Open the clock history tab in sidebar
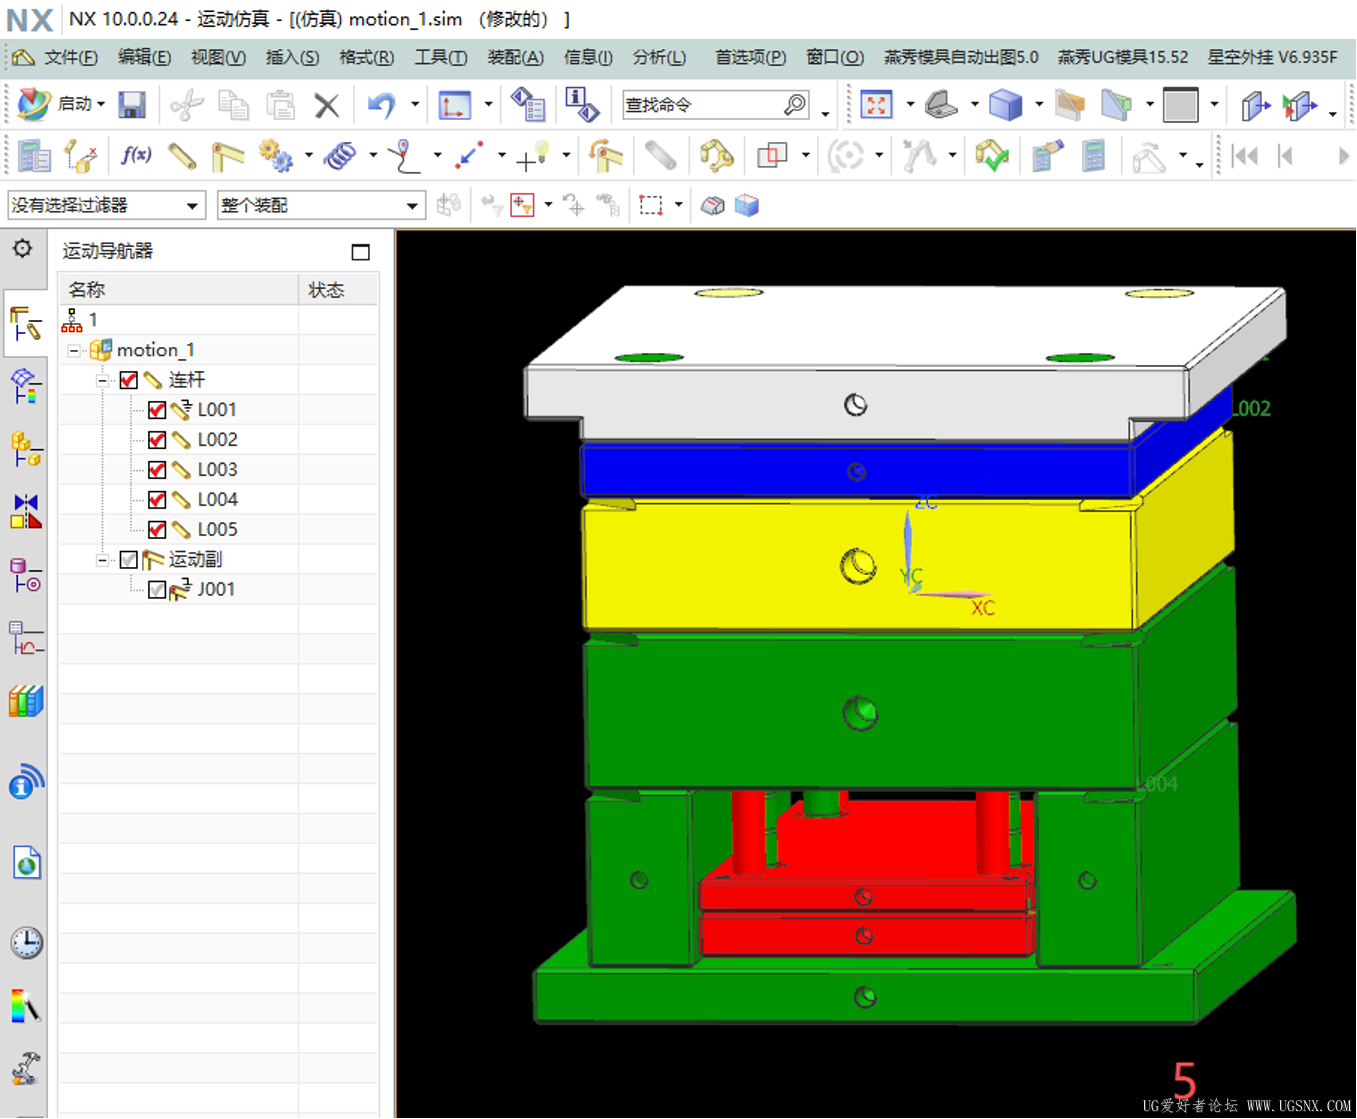1357x1119 pixels. coord(26,942)
